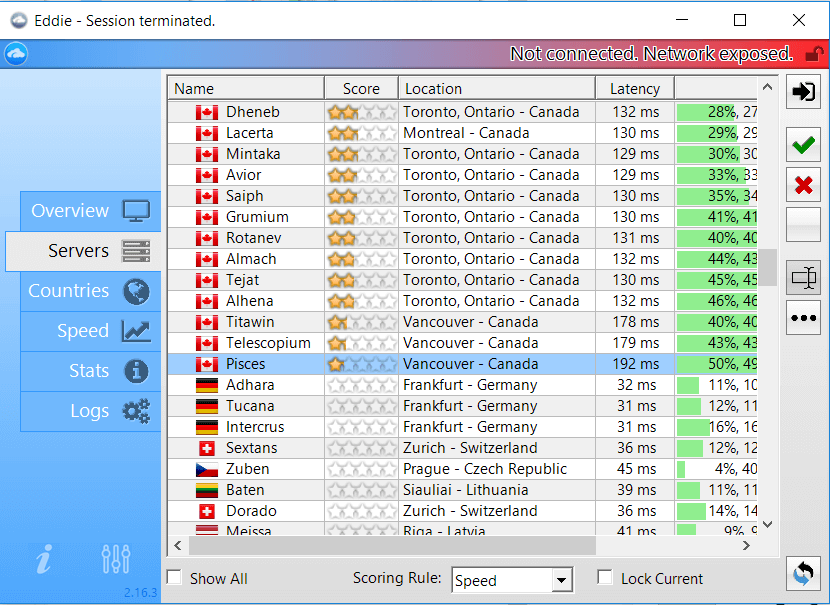Select the Baten Lithuania server
The height and width of the screenshot is (605, 830).
[x=463, y=490]
